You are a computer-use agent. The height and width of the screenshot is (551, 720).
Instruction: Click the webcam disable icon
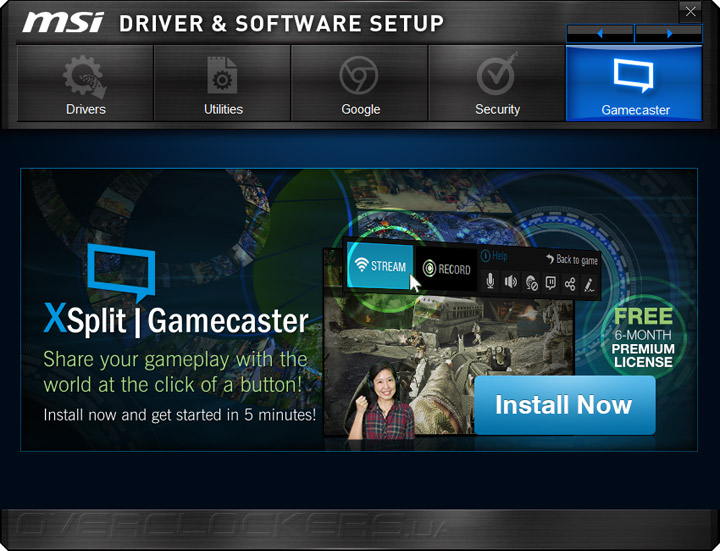click(531, 283)
